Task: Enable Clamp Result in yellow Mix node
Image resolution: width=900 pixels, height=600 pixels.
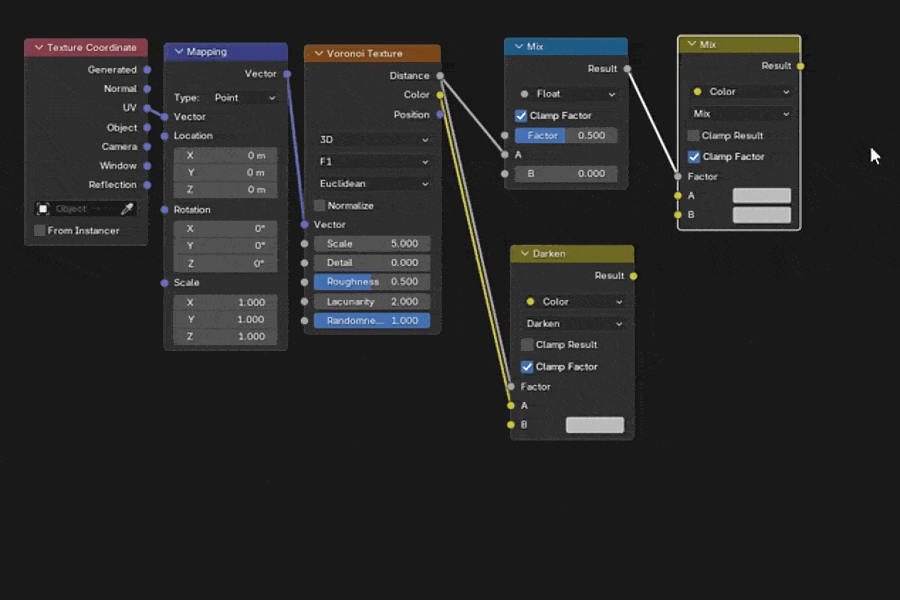Action: [x=693, y=136]
